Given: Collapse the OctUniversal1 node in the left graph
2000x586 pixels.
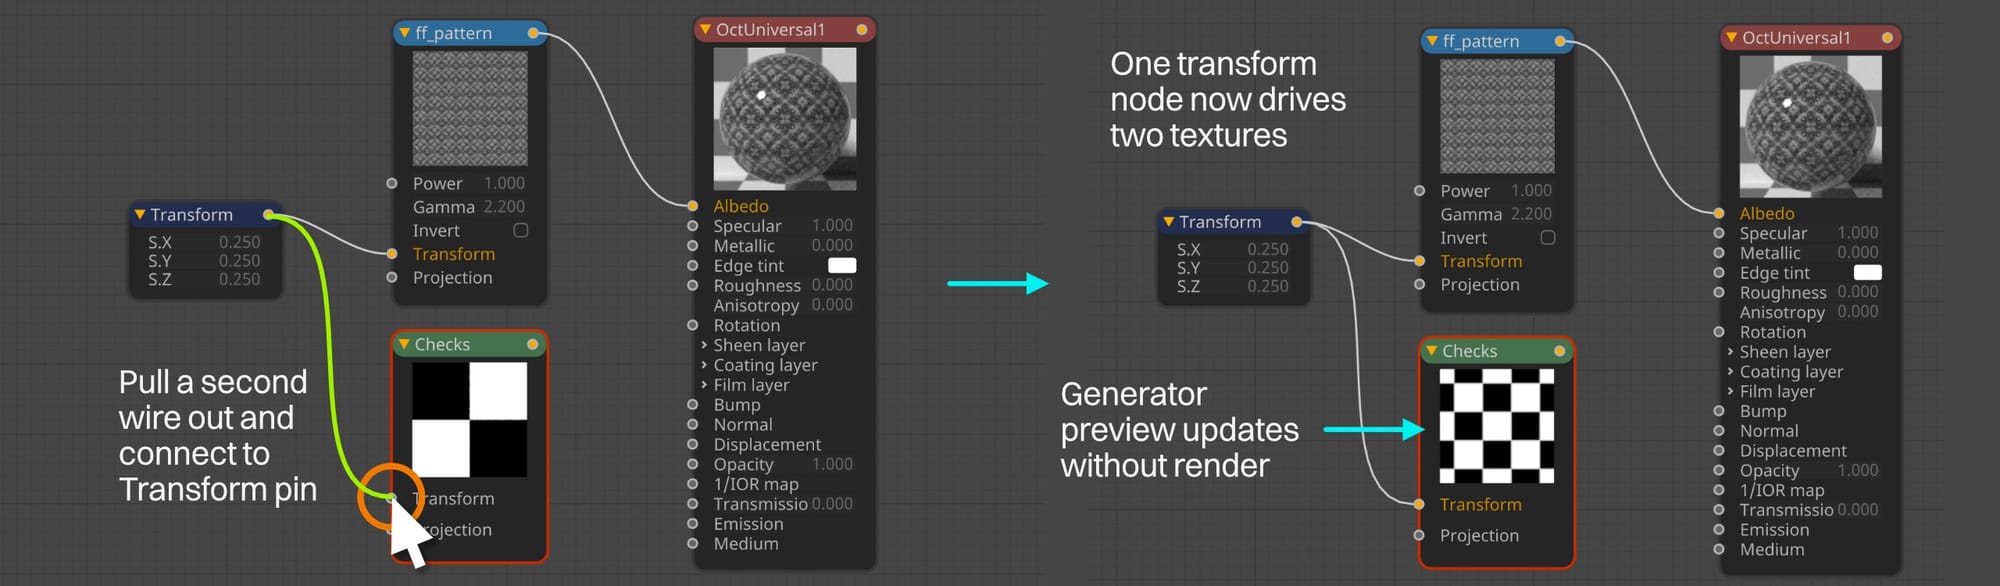Looking at the screenshot, I should click(x=705, y=30).
